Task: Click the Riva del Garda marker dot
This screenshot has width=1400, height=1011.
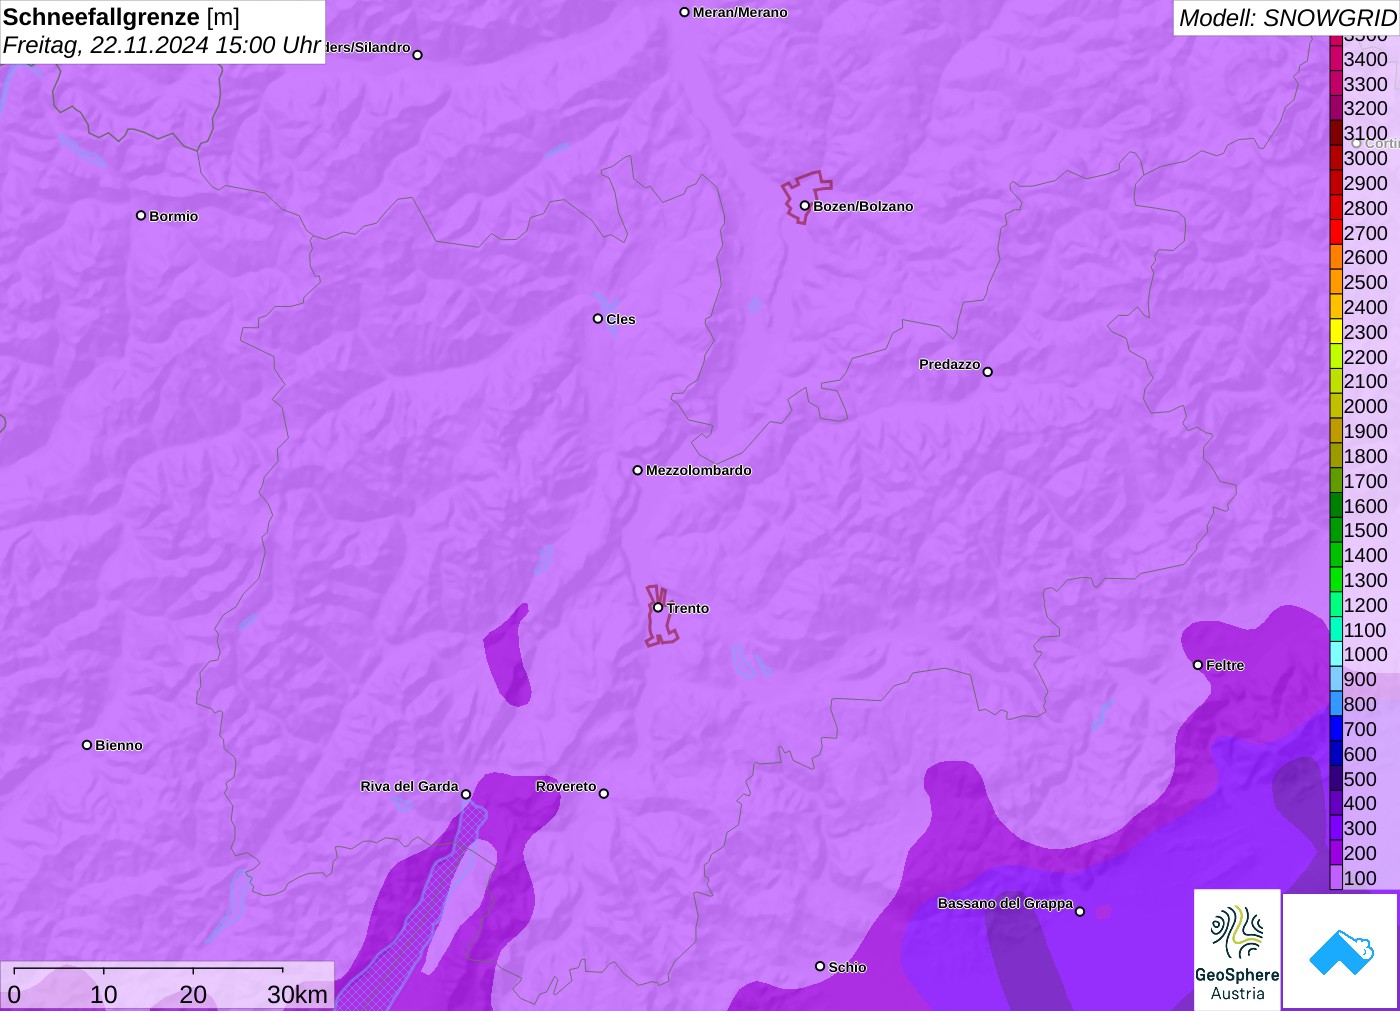Action: [x=466, y=794]
